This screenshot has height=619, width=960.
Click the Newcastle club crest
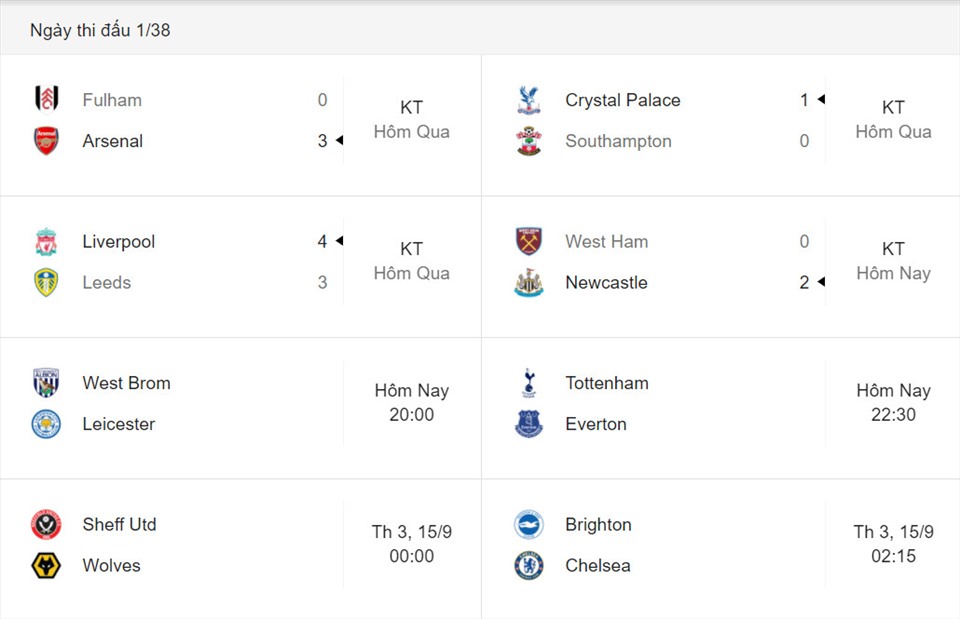[x=528, y=282]
